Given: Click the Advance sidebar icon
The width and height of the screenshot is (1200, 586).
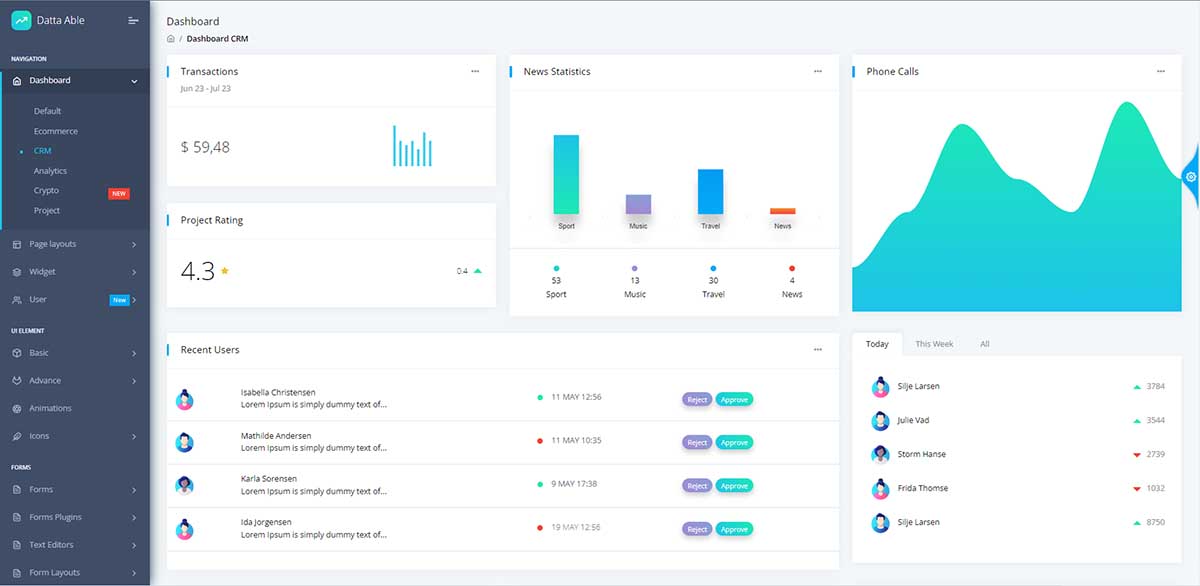Looking at the screenshot, I should 17,381.
